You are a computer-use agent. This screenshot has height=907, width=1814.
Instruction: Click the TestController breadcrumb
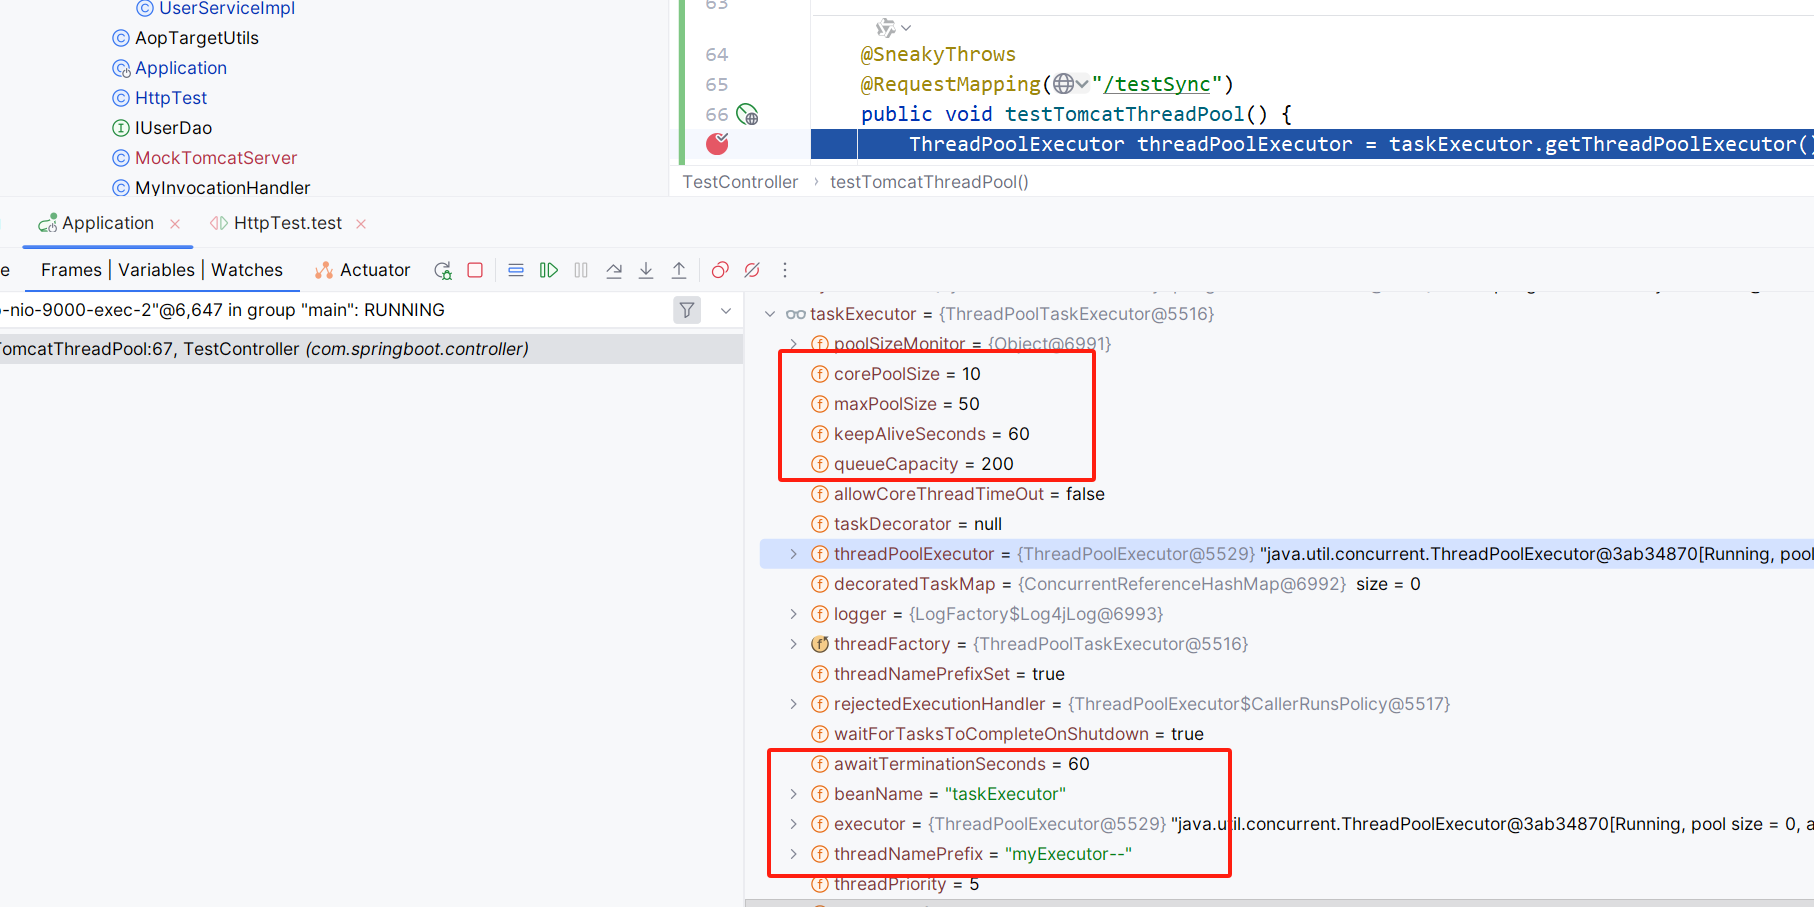click(740, 182)
